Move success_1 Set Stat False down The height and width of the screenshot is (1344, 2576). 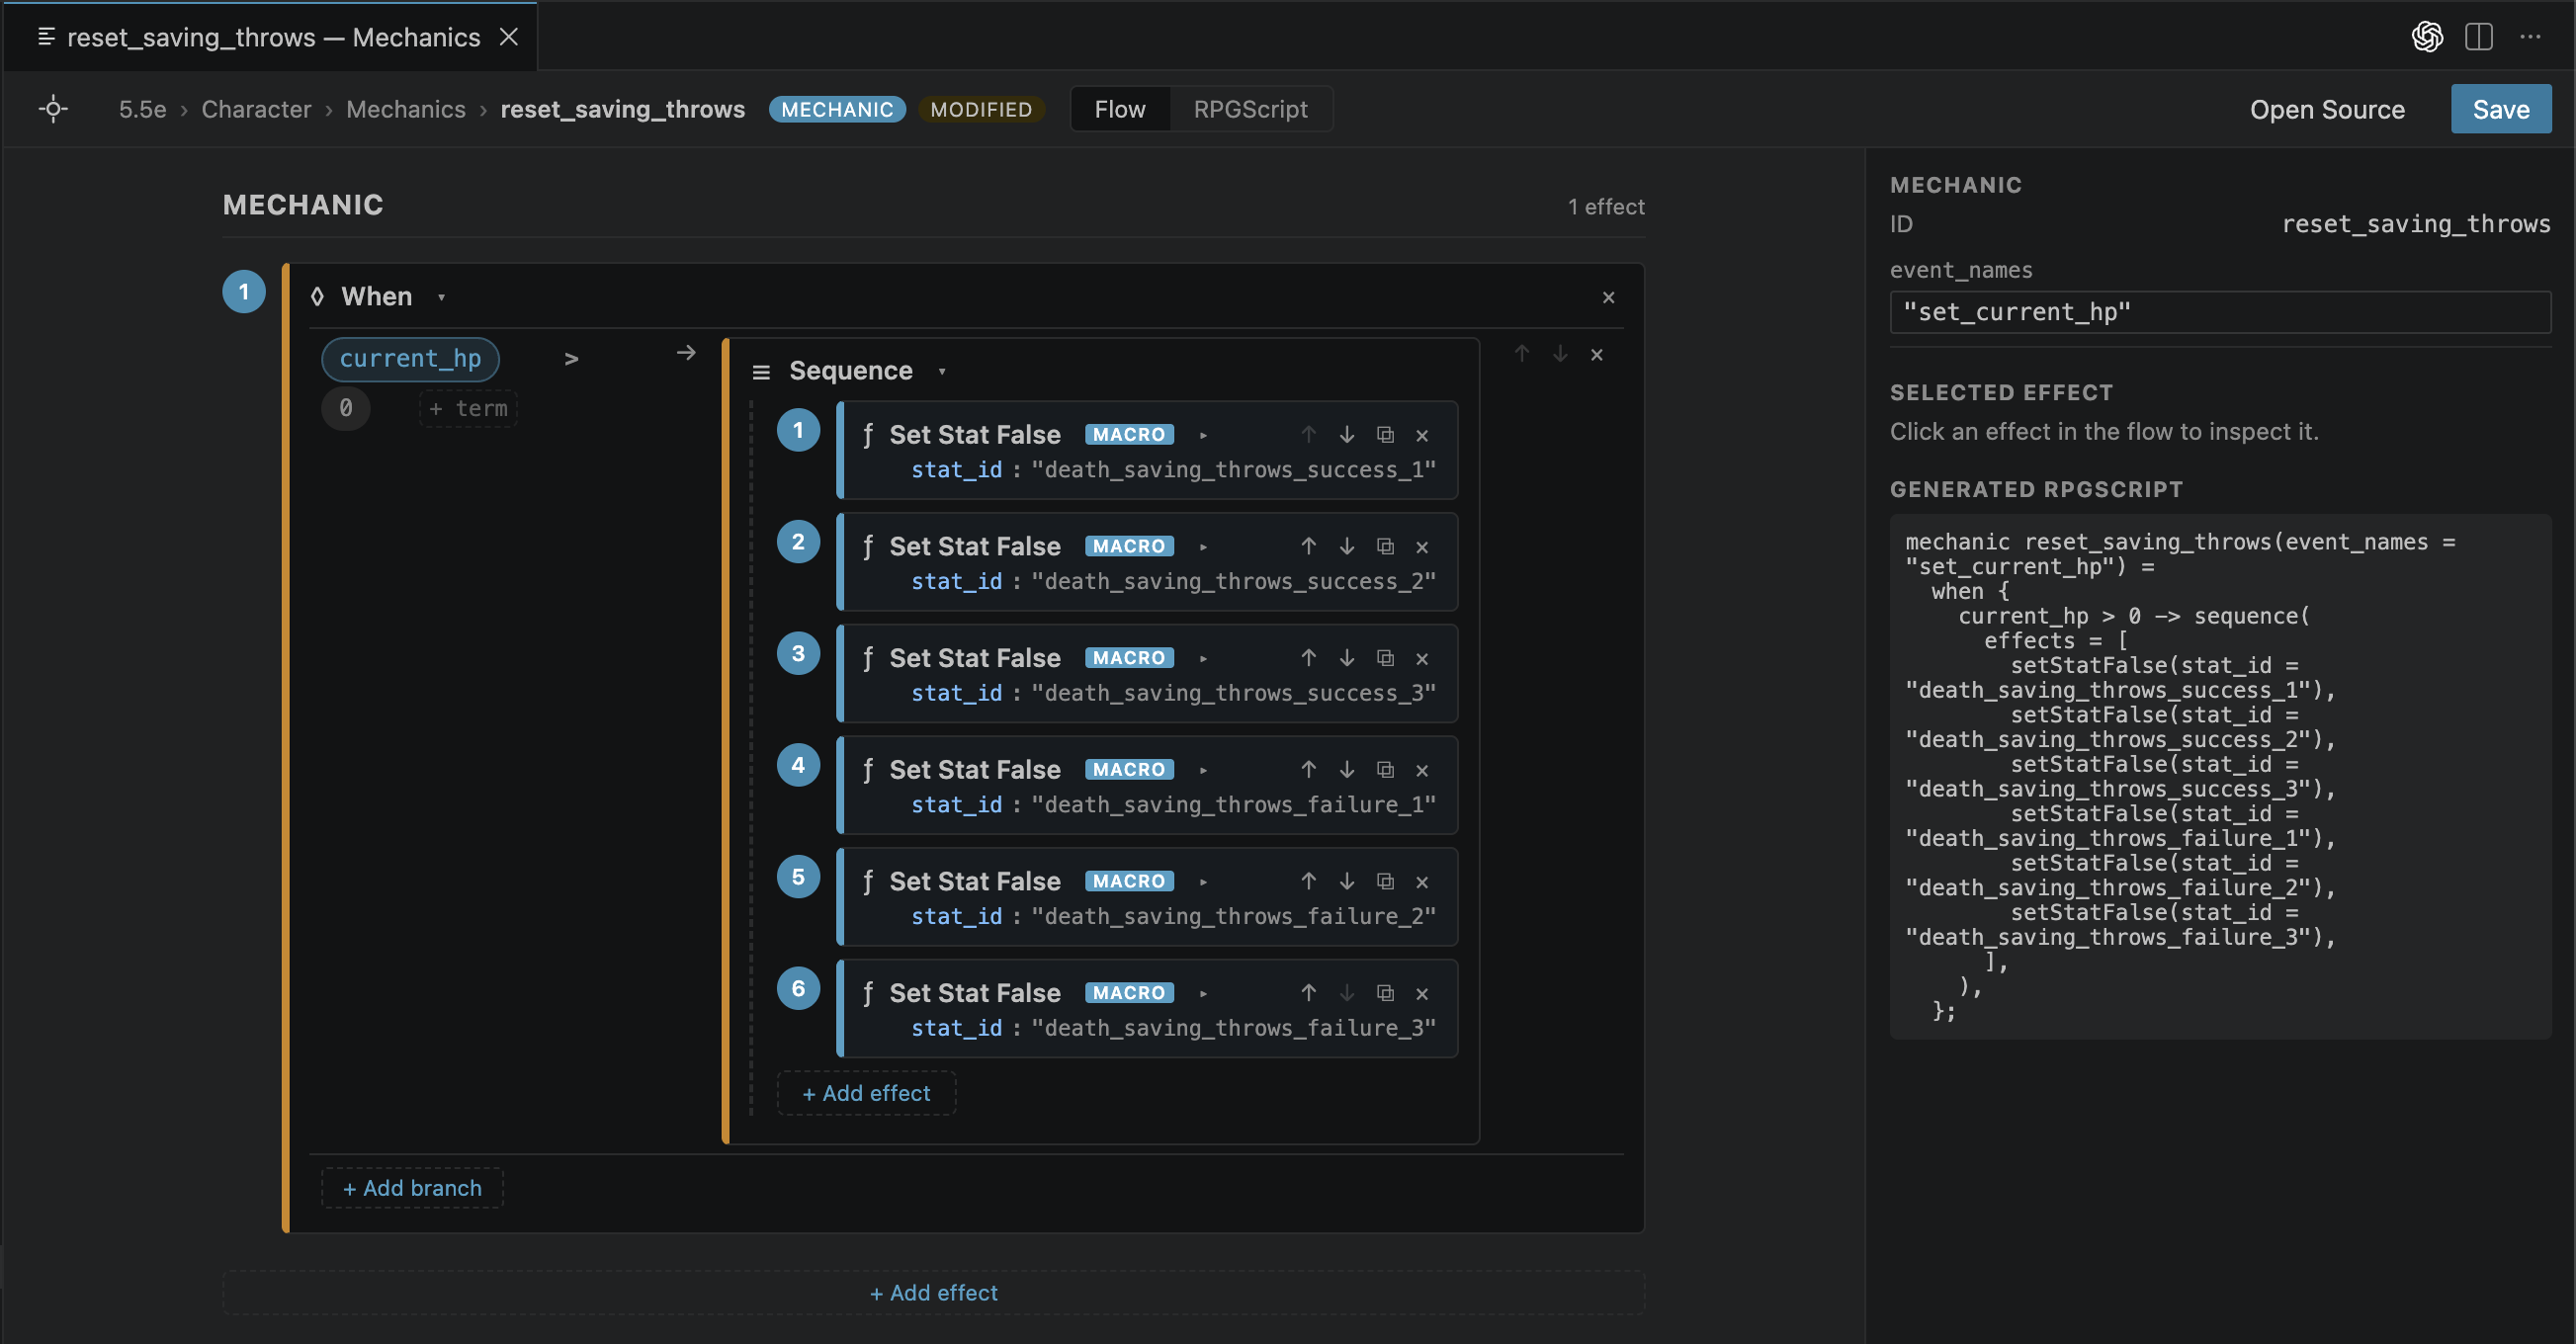[x=1347, y=435]
